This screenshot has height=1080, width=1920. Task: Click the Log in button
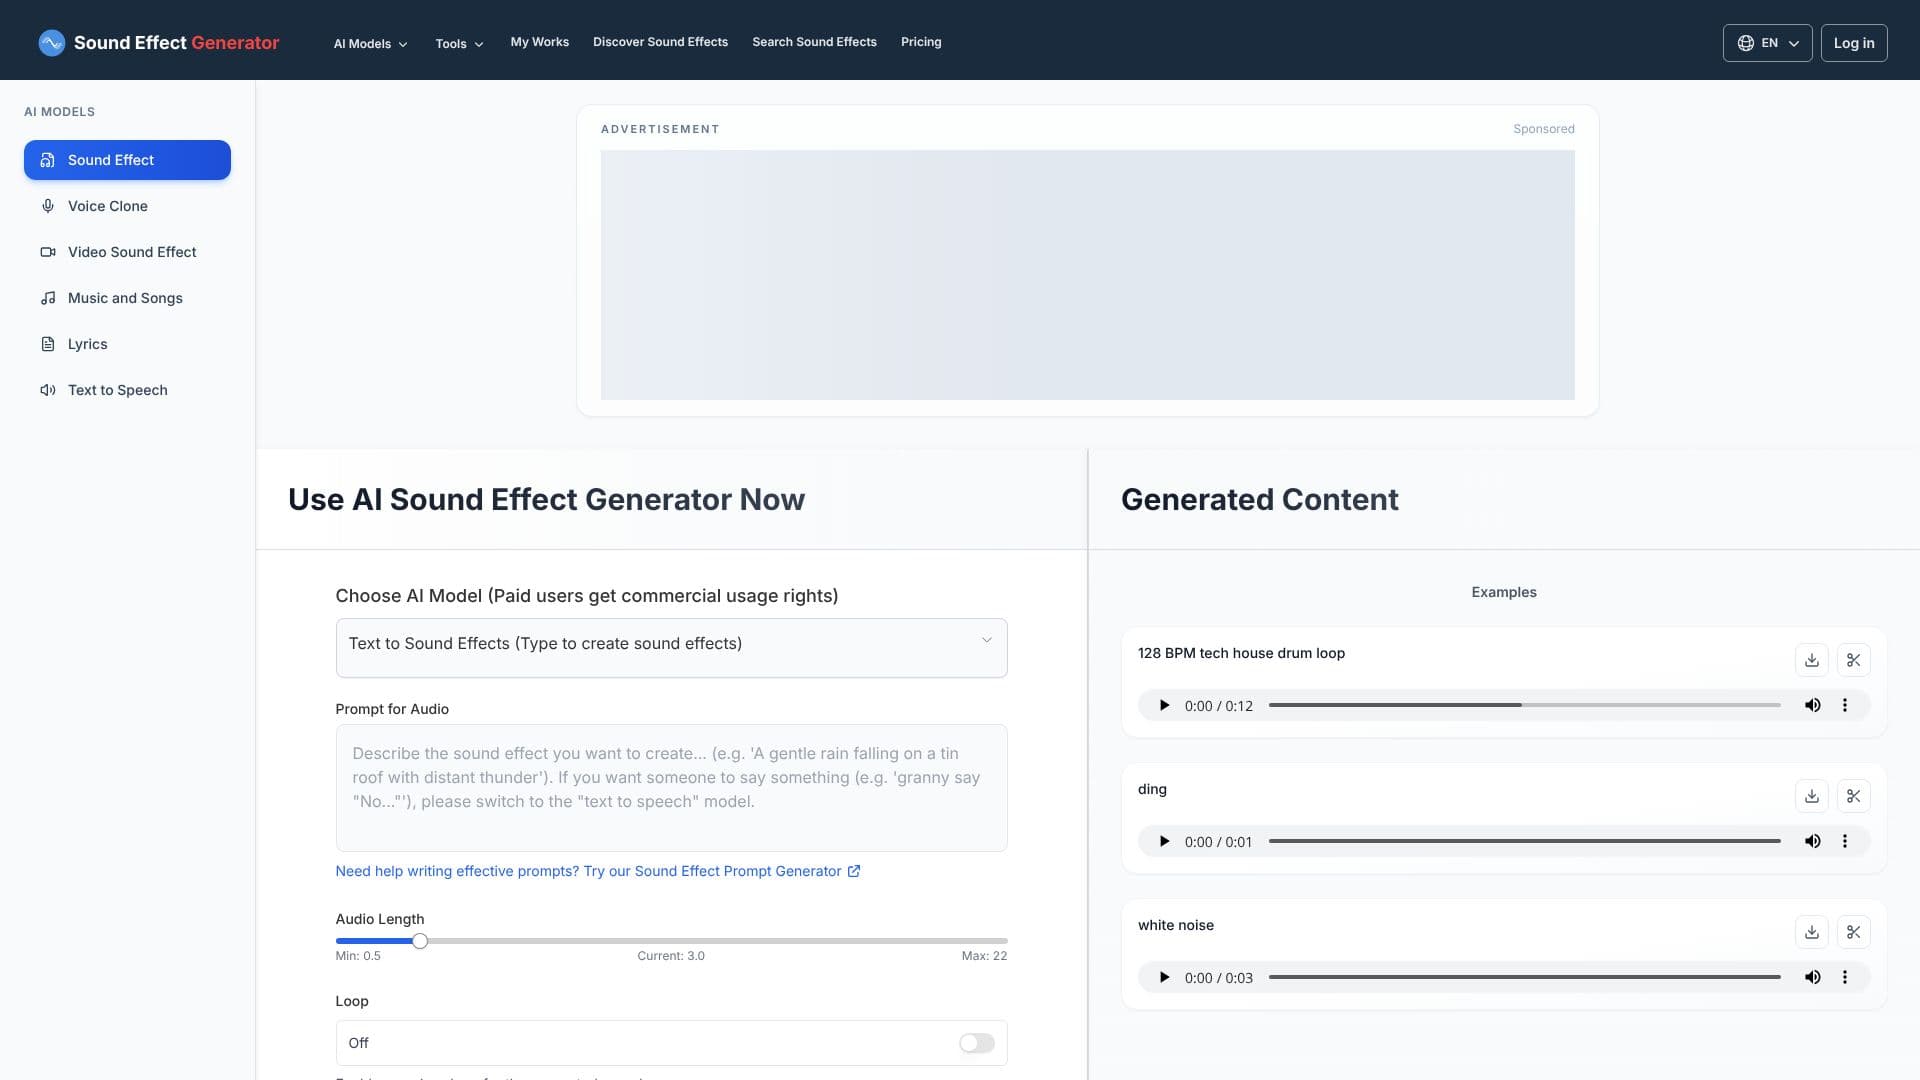(1854, 43)
